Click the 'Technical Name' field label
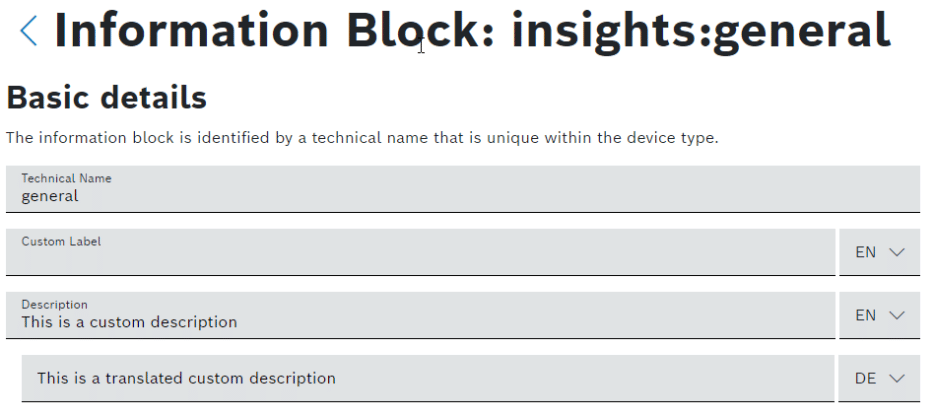Screen dimensions: 935x418 tap(66, 178)
